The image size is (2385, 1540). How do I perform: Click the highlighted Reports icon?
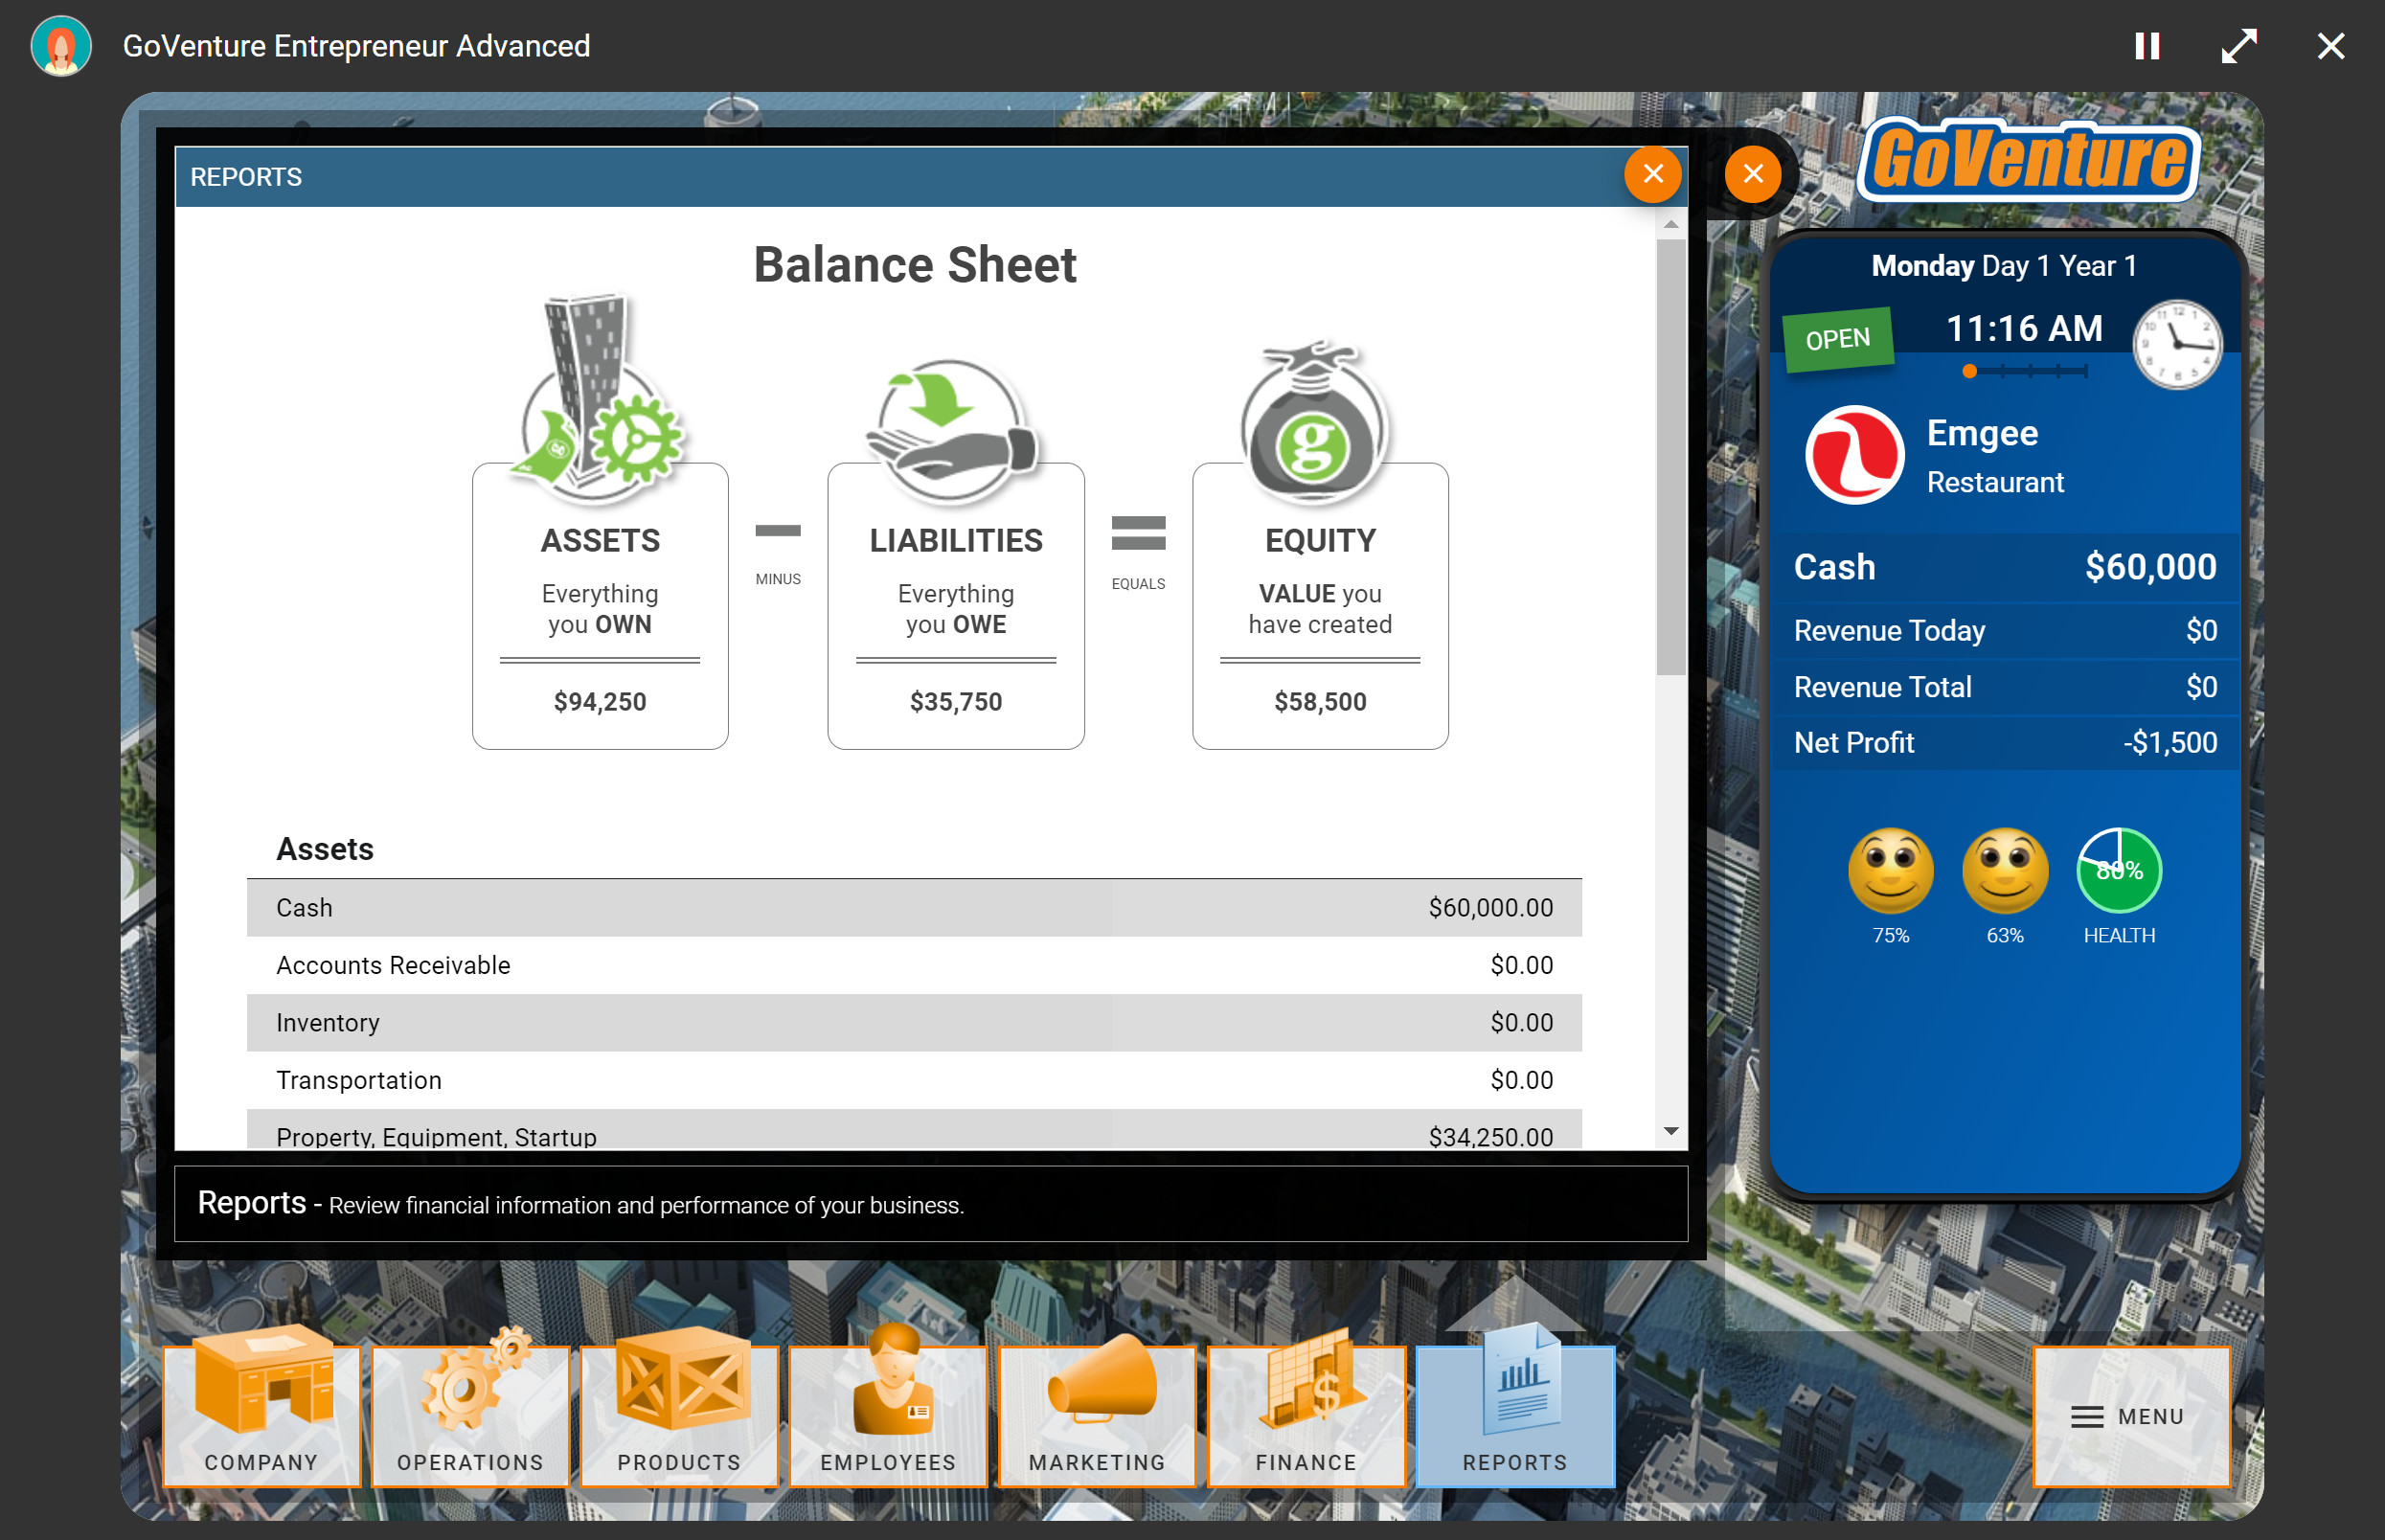click(1515, 1413)
